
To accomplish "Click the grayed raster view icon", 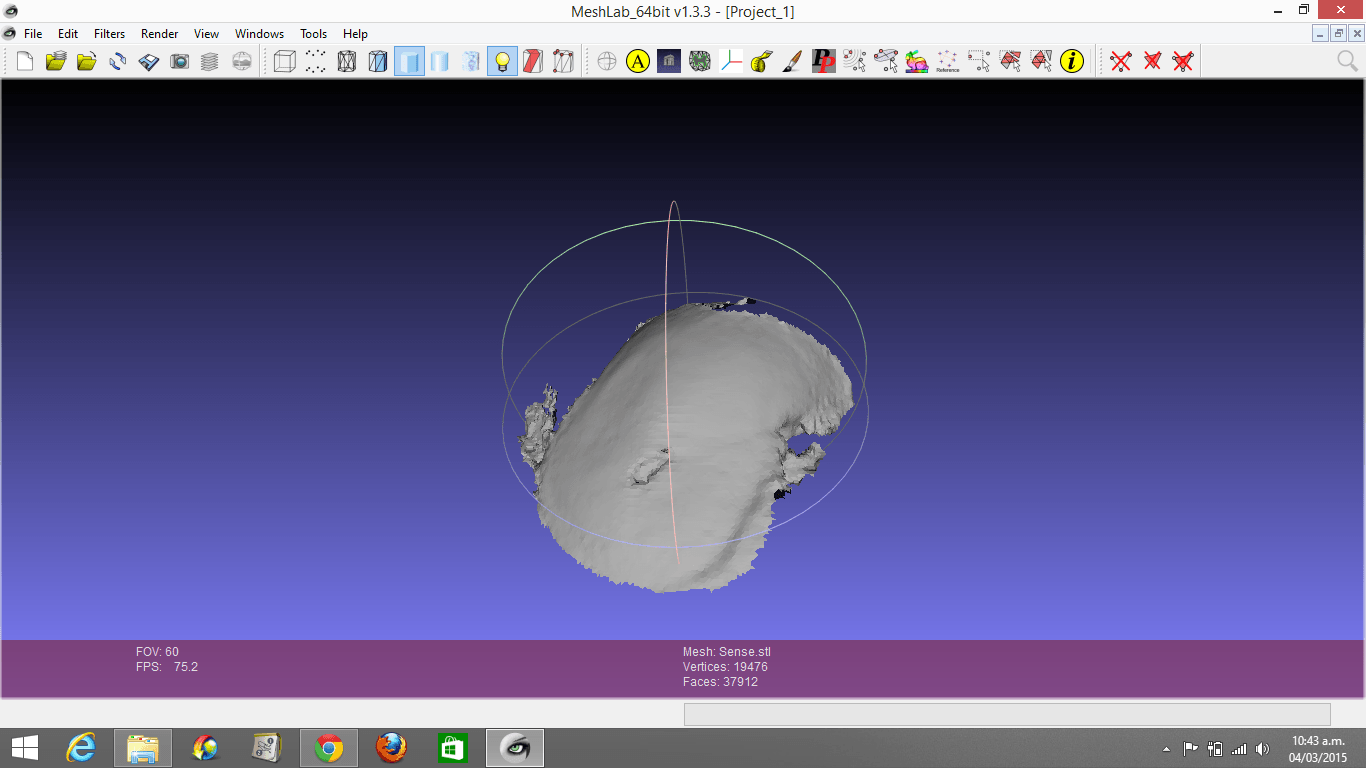I will click(x=242, y=62).
